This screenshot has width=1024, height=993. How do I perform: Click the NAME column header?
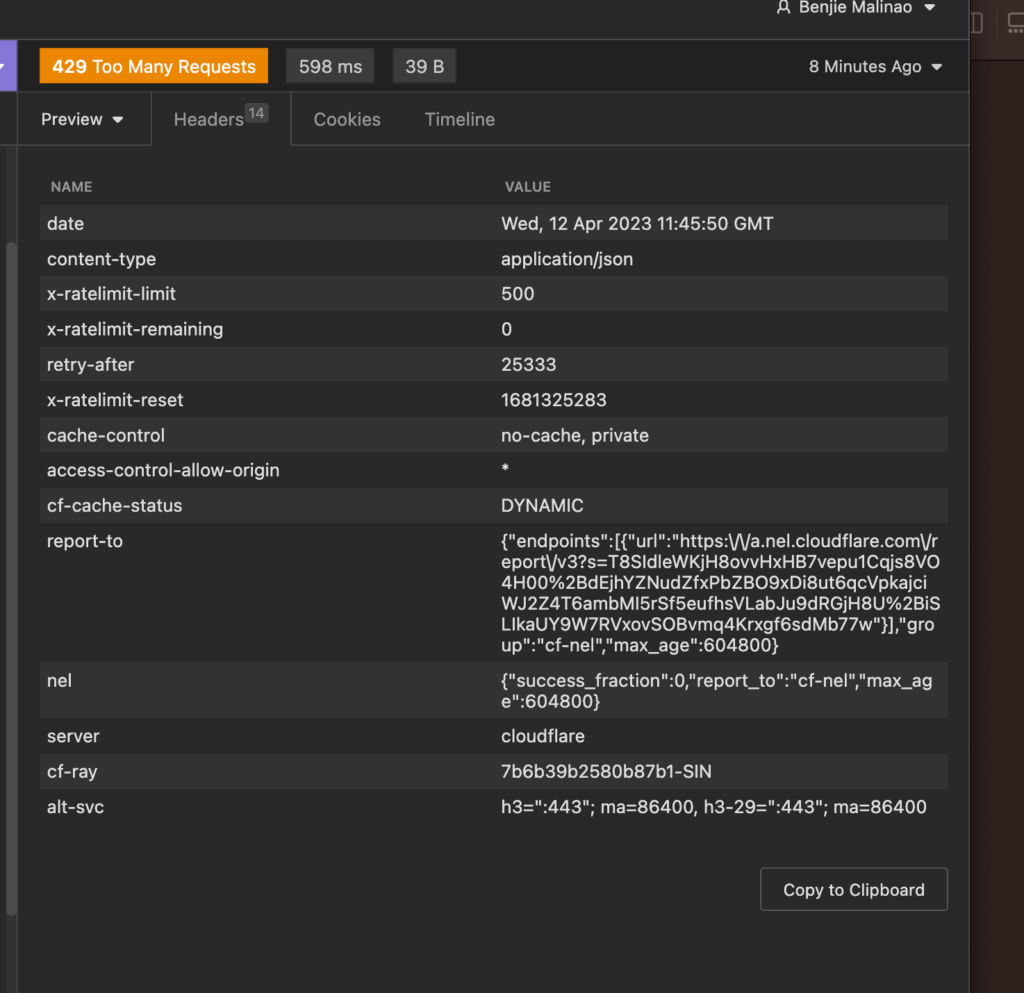point(71,187)
